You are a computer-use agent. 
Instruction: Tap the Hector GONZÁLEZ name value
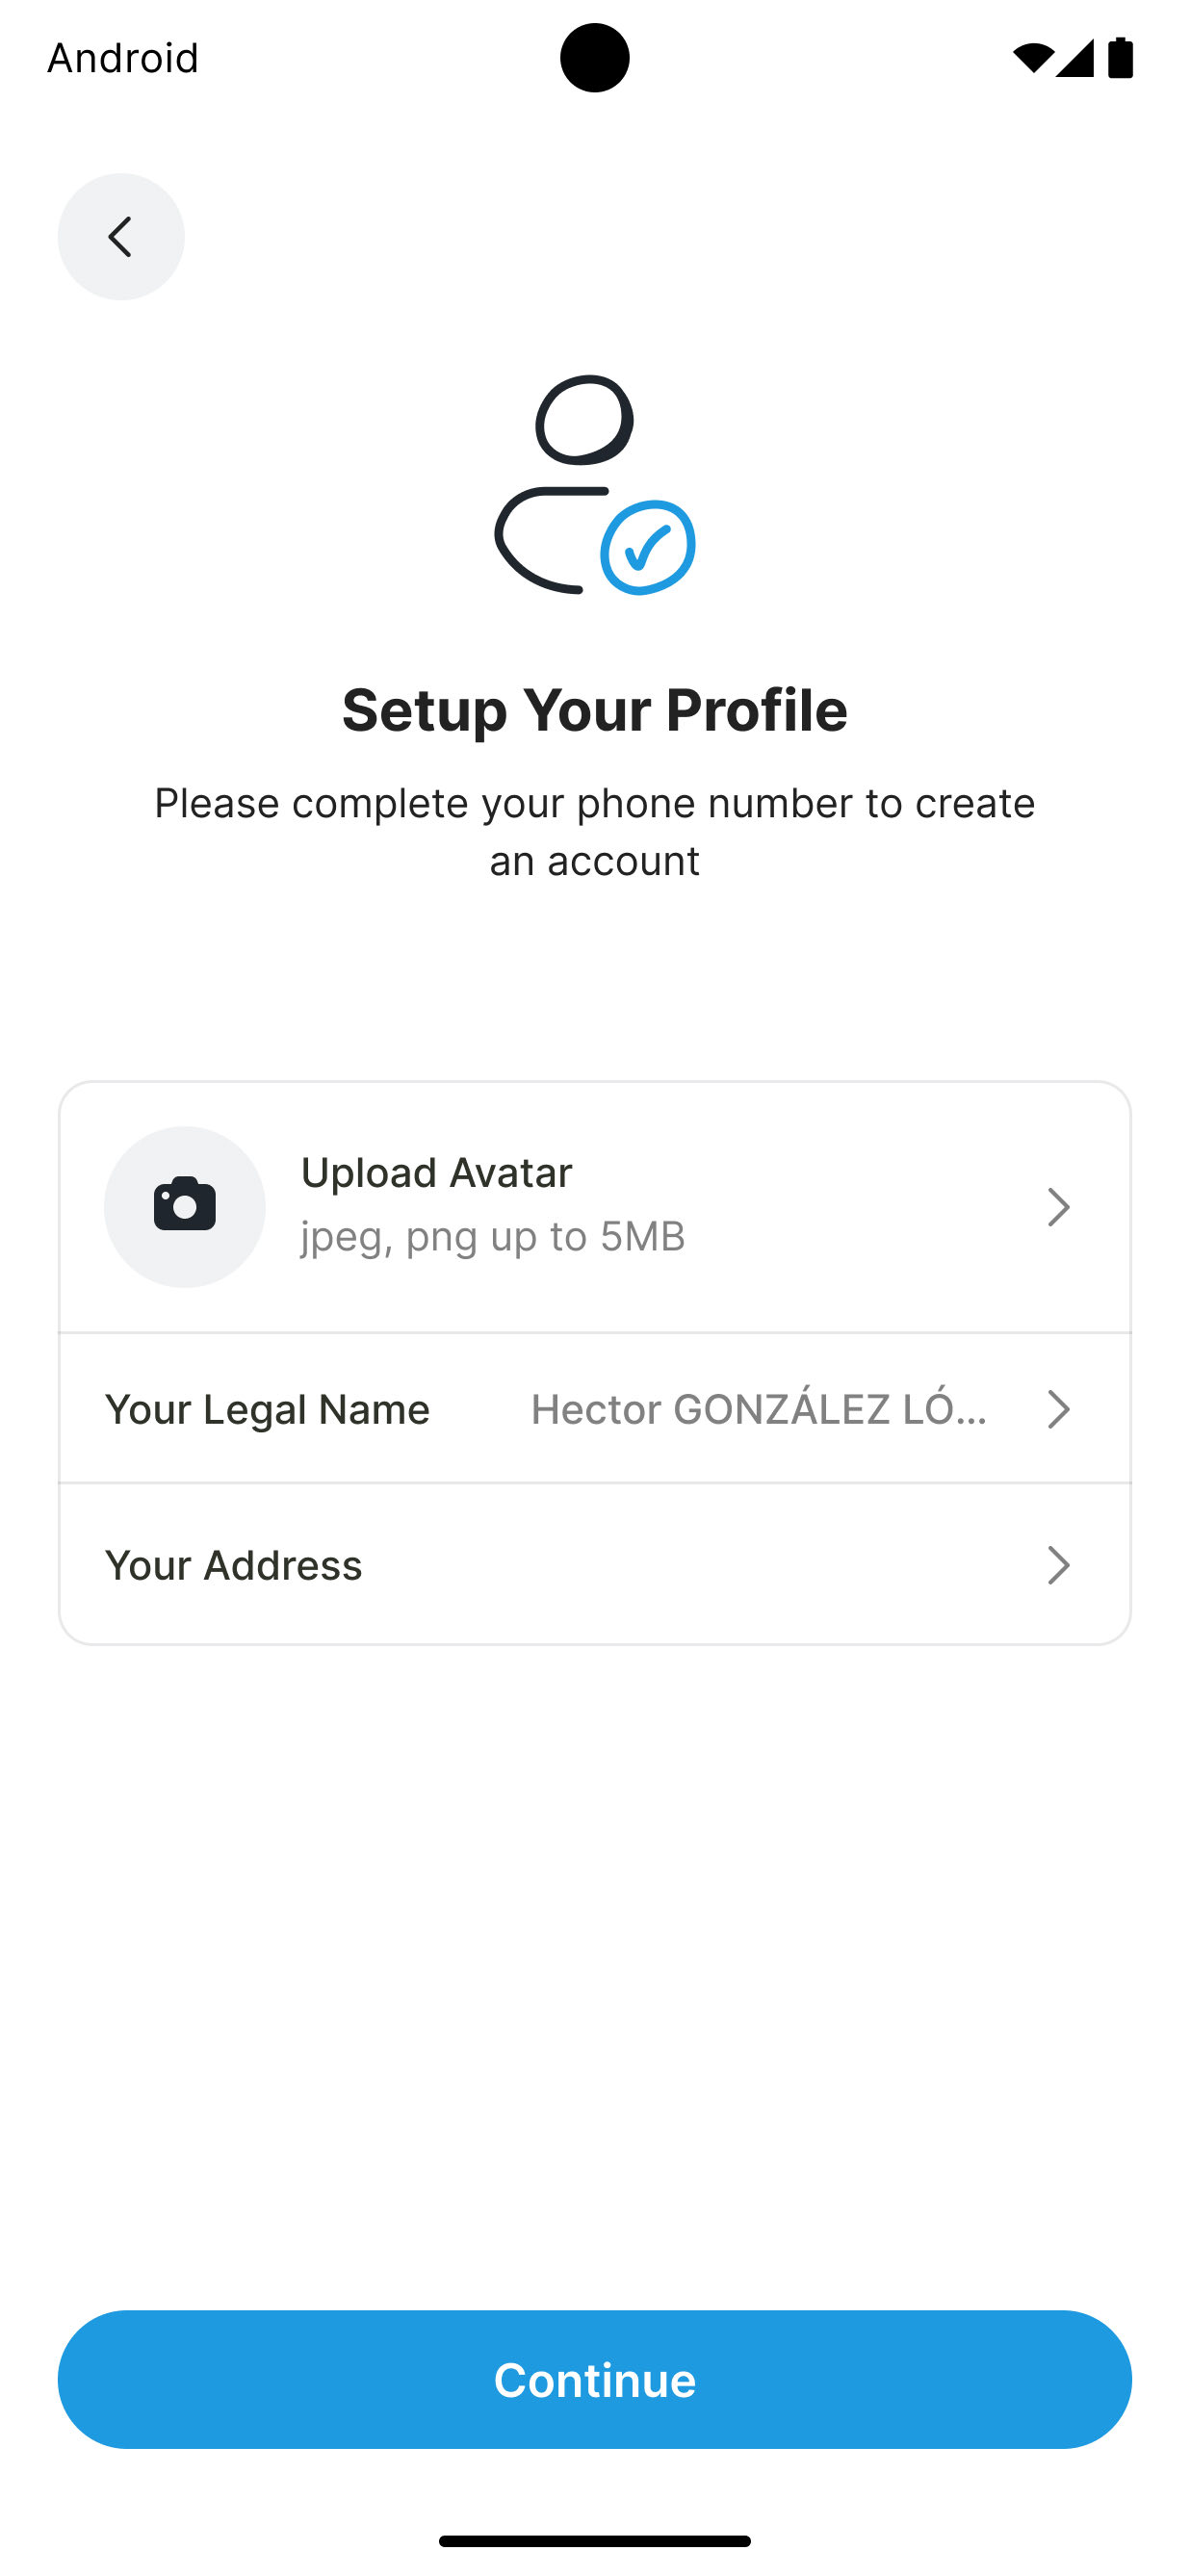click(x=758, y=1409)
